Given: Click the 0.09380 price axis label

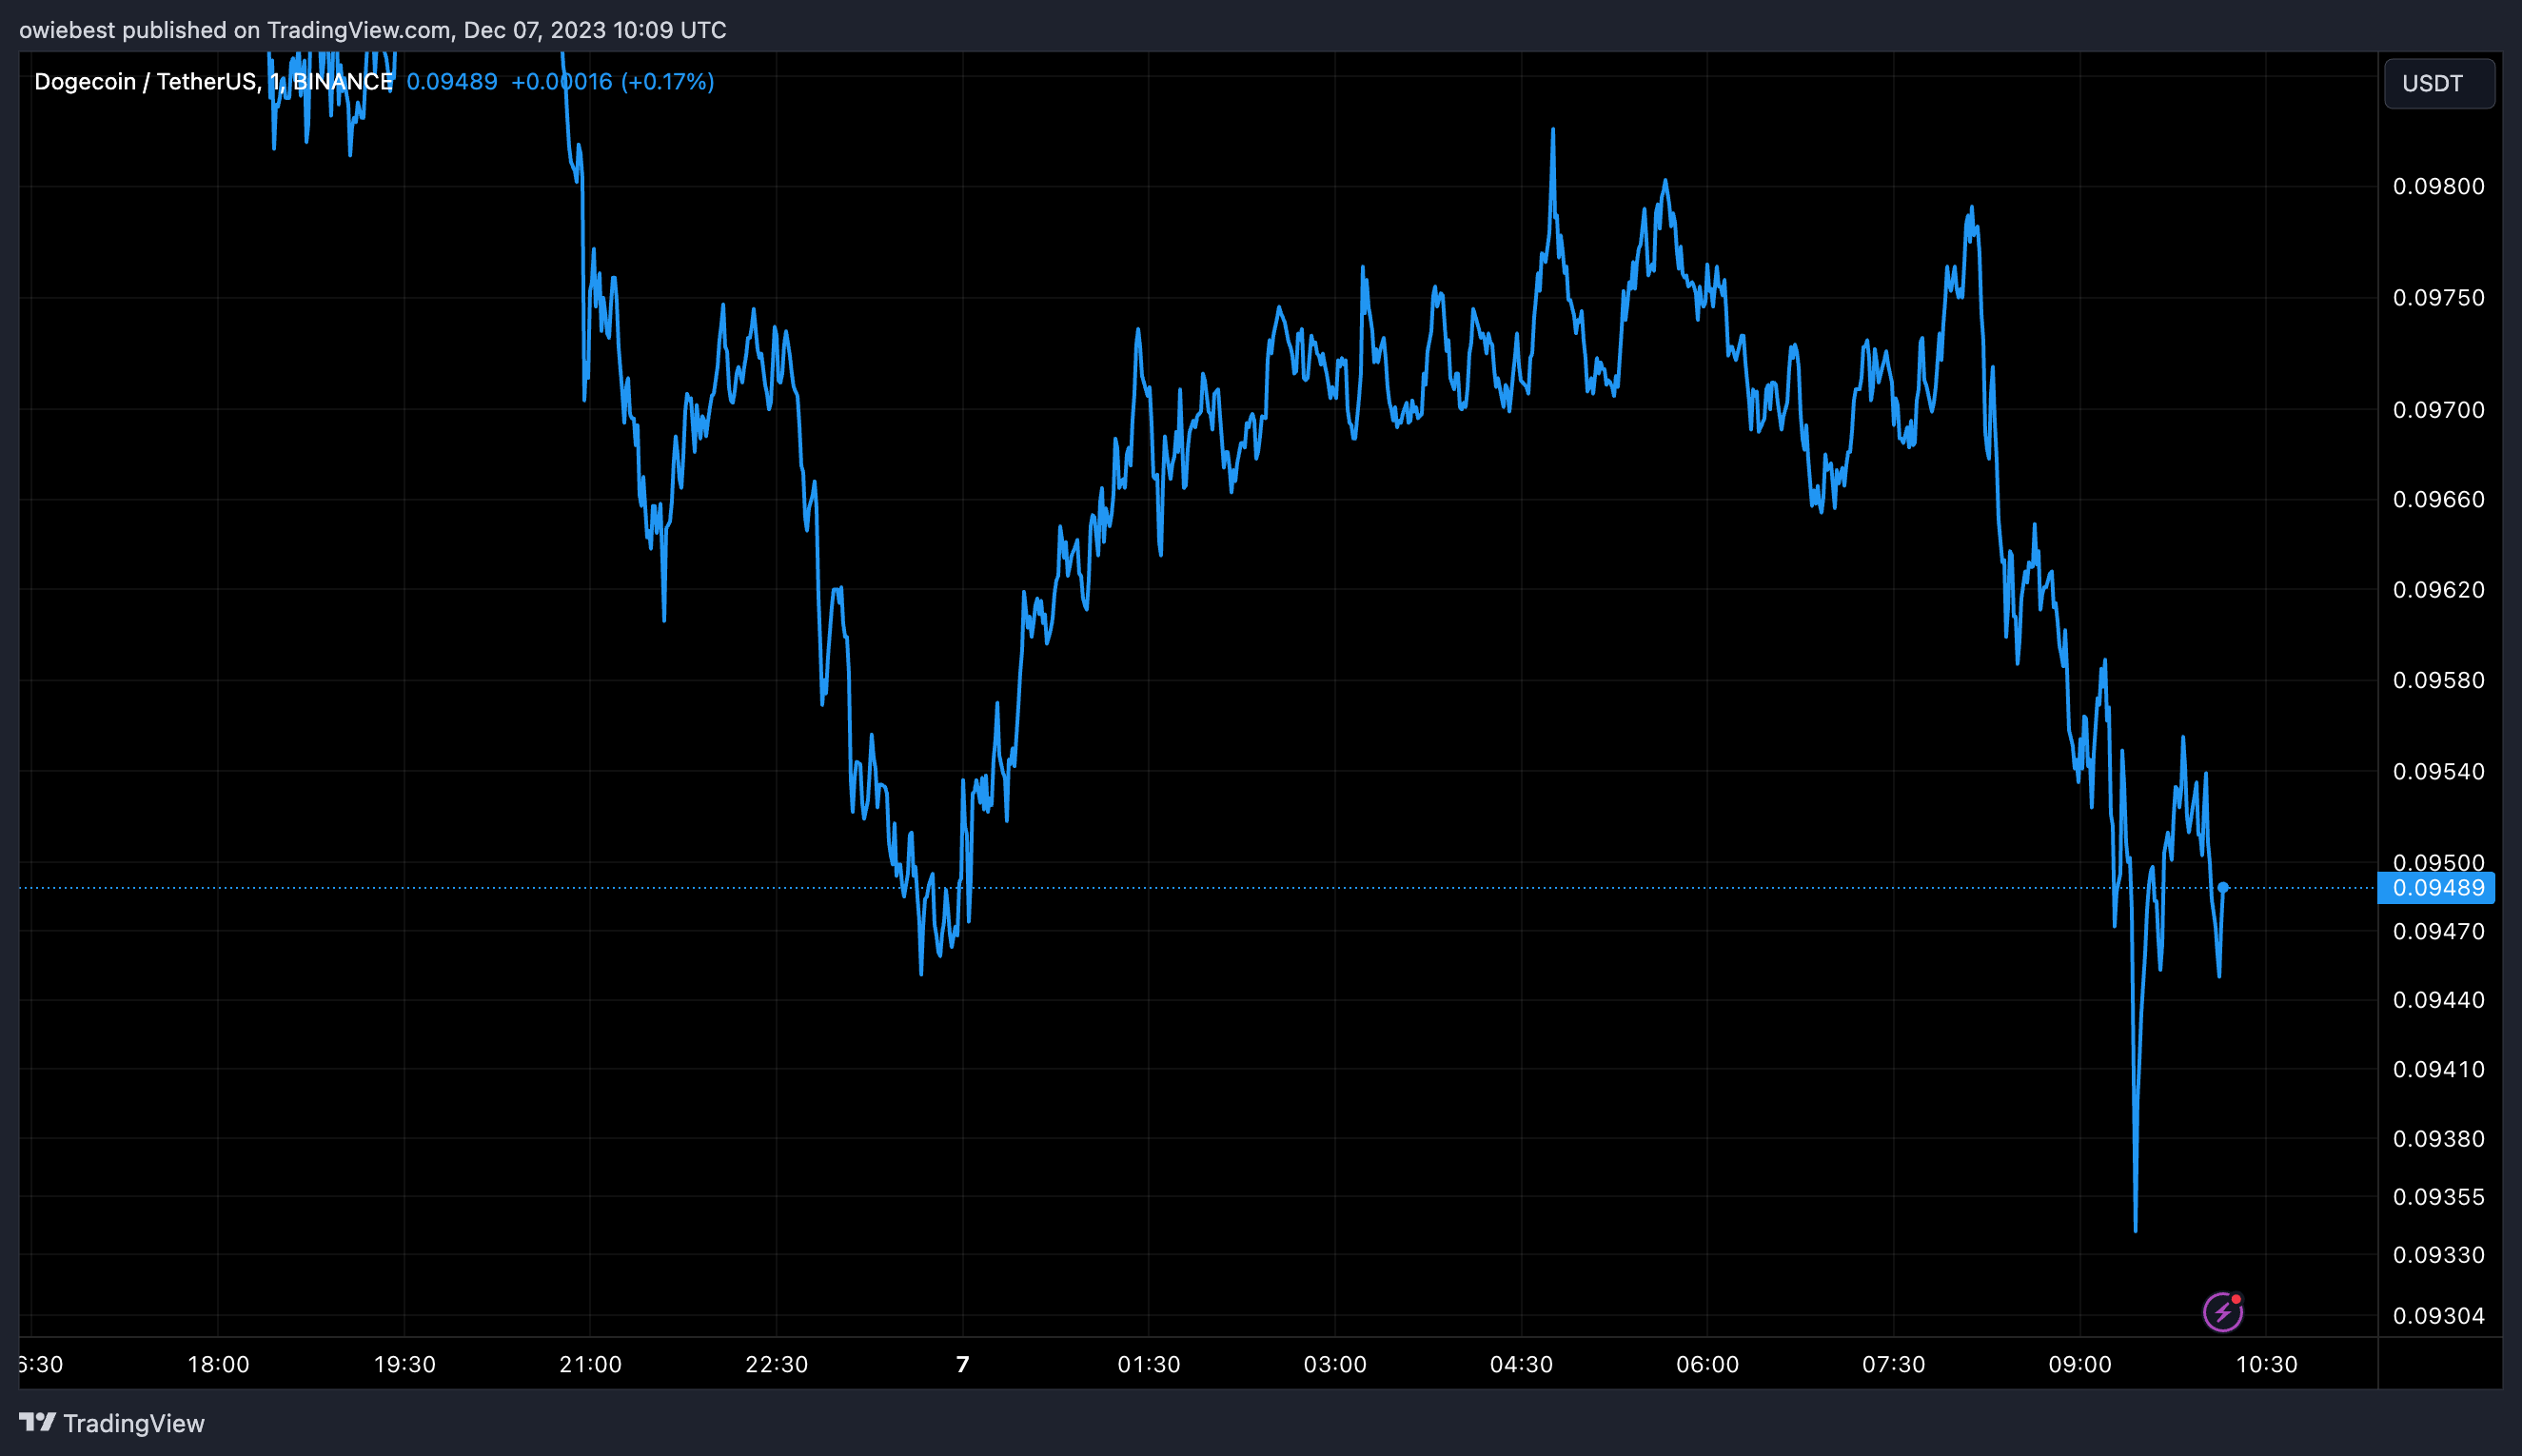Looking at the screenshot, I should [2438, 1139].
